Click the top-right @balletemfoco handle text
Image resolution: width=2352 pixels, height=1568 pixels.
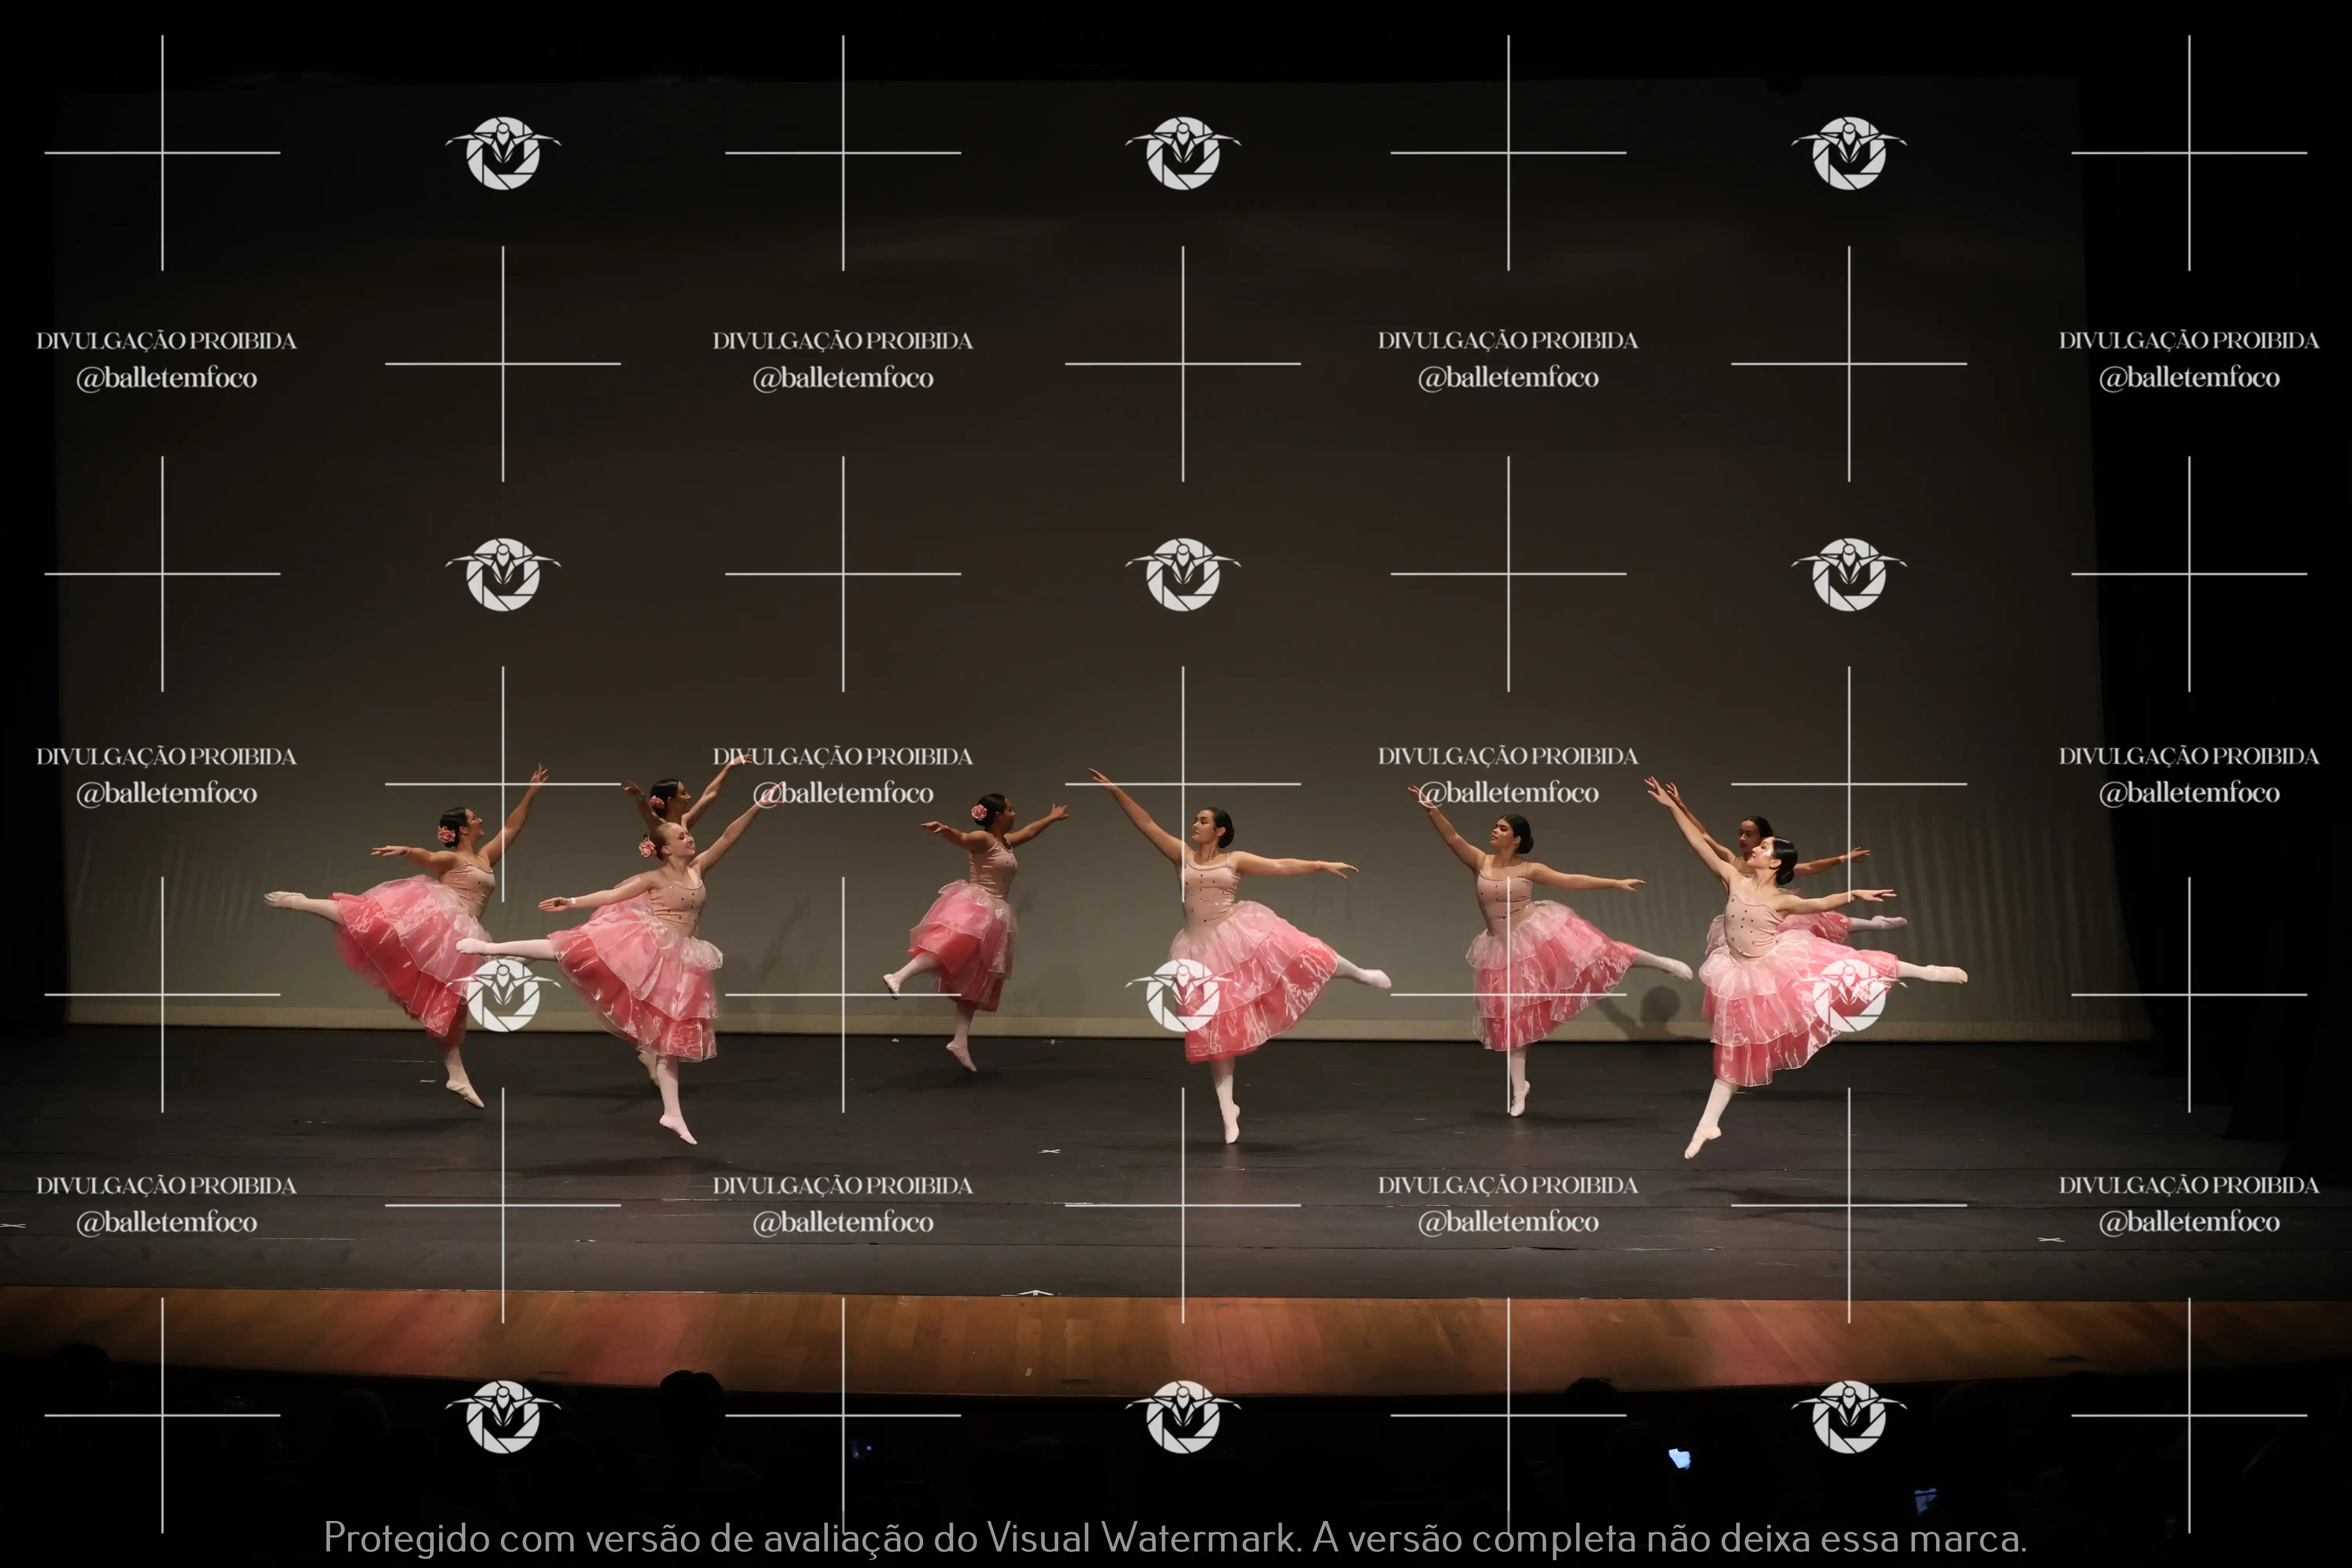tap(2189, 378)
